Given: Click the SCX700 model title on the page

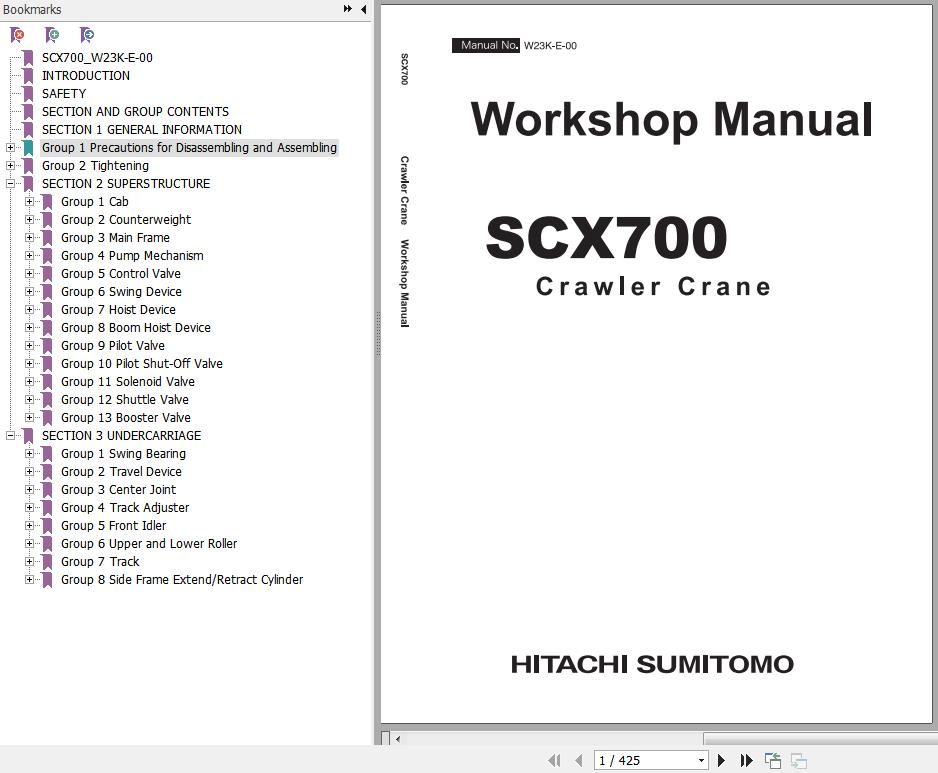Looking at the screenshot, I should 606,237.
